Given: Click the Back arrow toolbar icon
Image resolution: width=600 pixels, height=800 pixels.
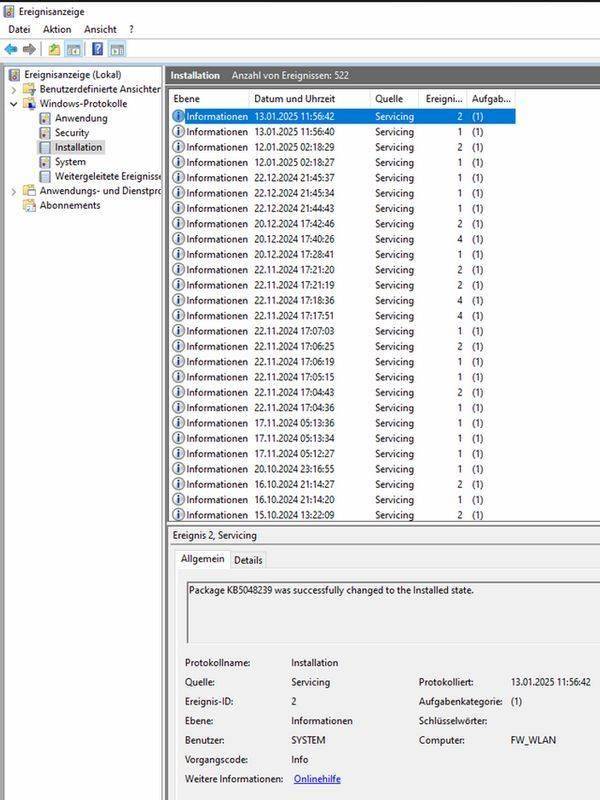Looking at the screenshot, I should click(11, 49).
